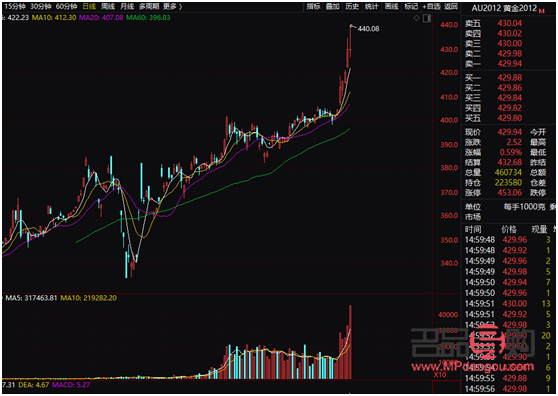This screenshot has height=396, width=558.
Task: Click the 涨停 value 453.06
Action: 510,192
